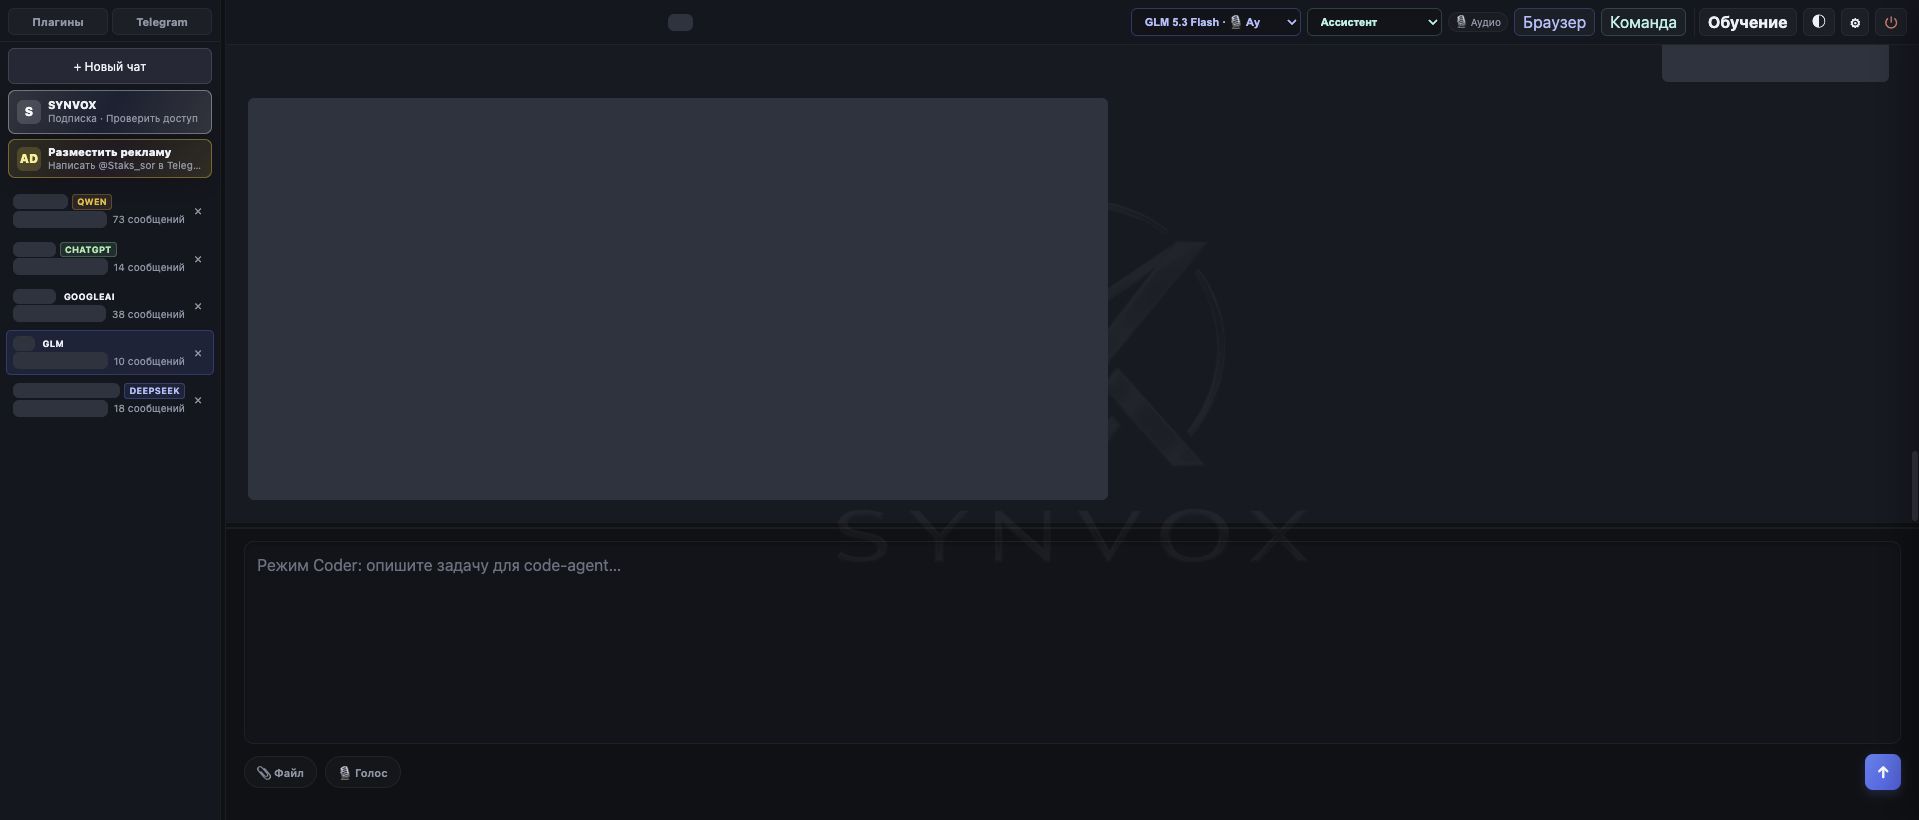Click the S avatar icon of SYNVOX
Viewport: 1919px width, 820px height.
[x=29, y=111]
